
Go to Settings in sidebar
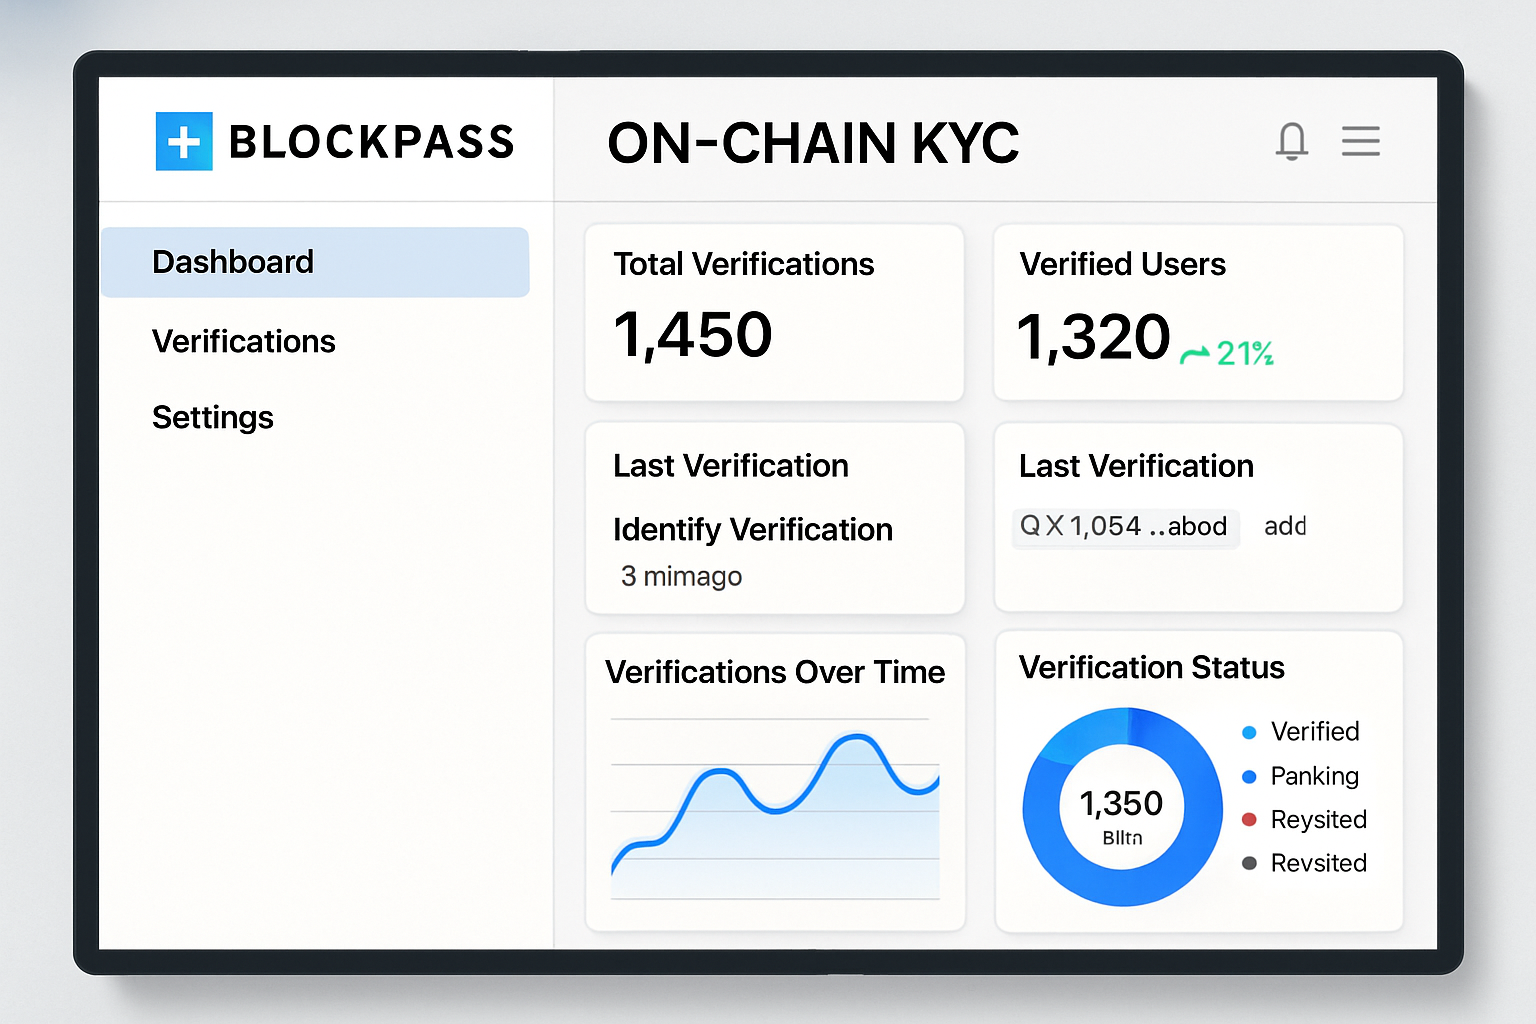point(213,417)
